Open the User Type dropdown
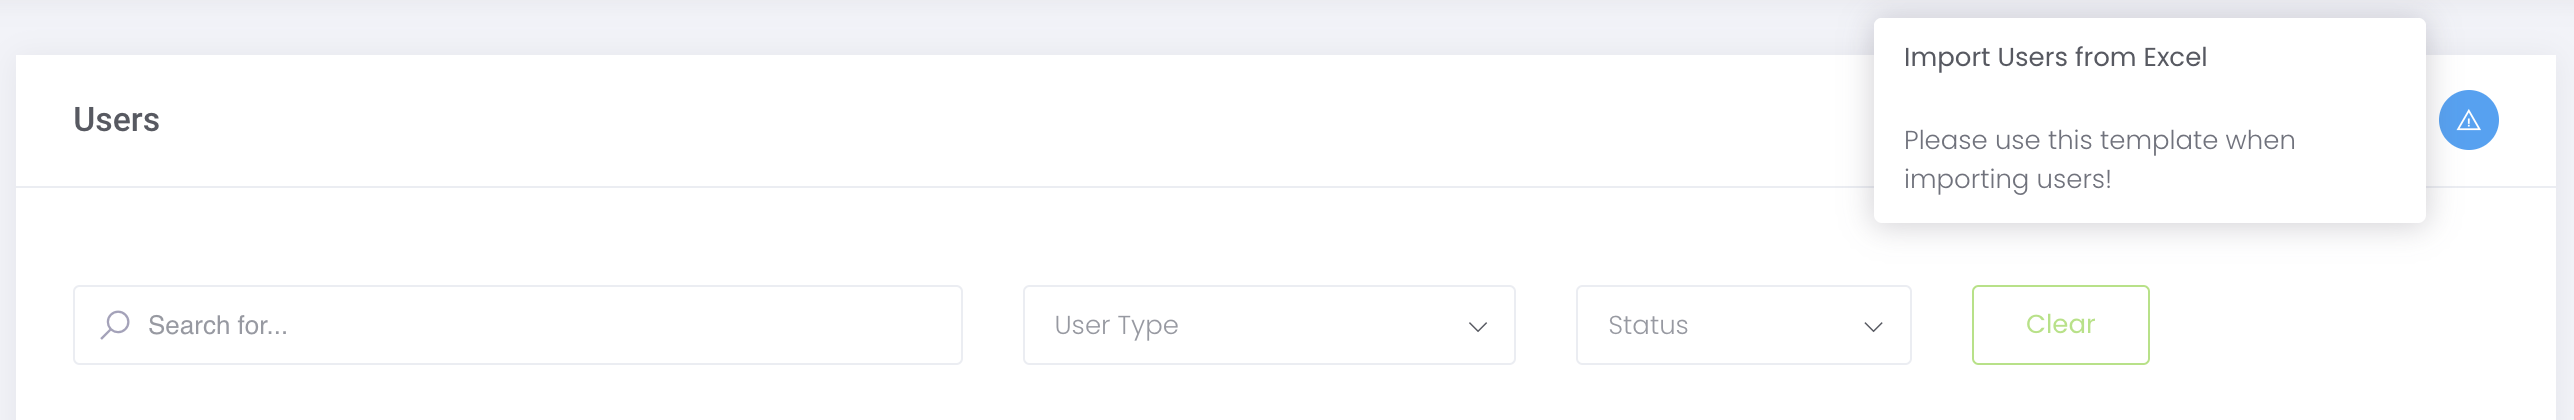 coord(1269,325)
